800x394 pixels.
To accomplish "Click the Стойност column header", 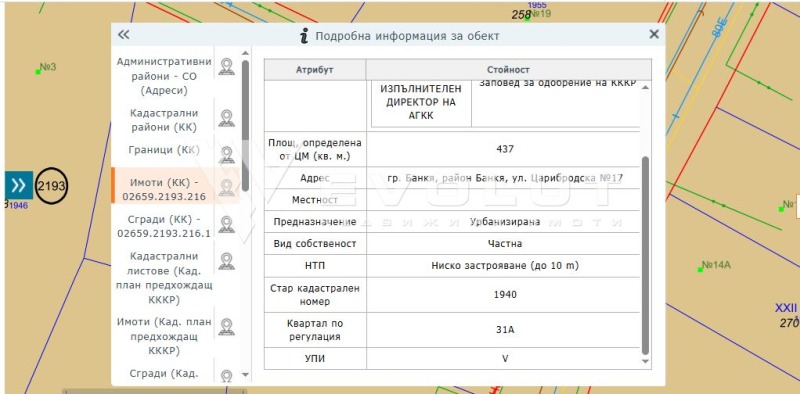I will coord(509,70).
